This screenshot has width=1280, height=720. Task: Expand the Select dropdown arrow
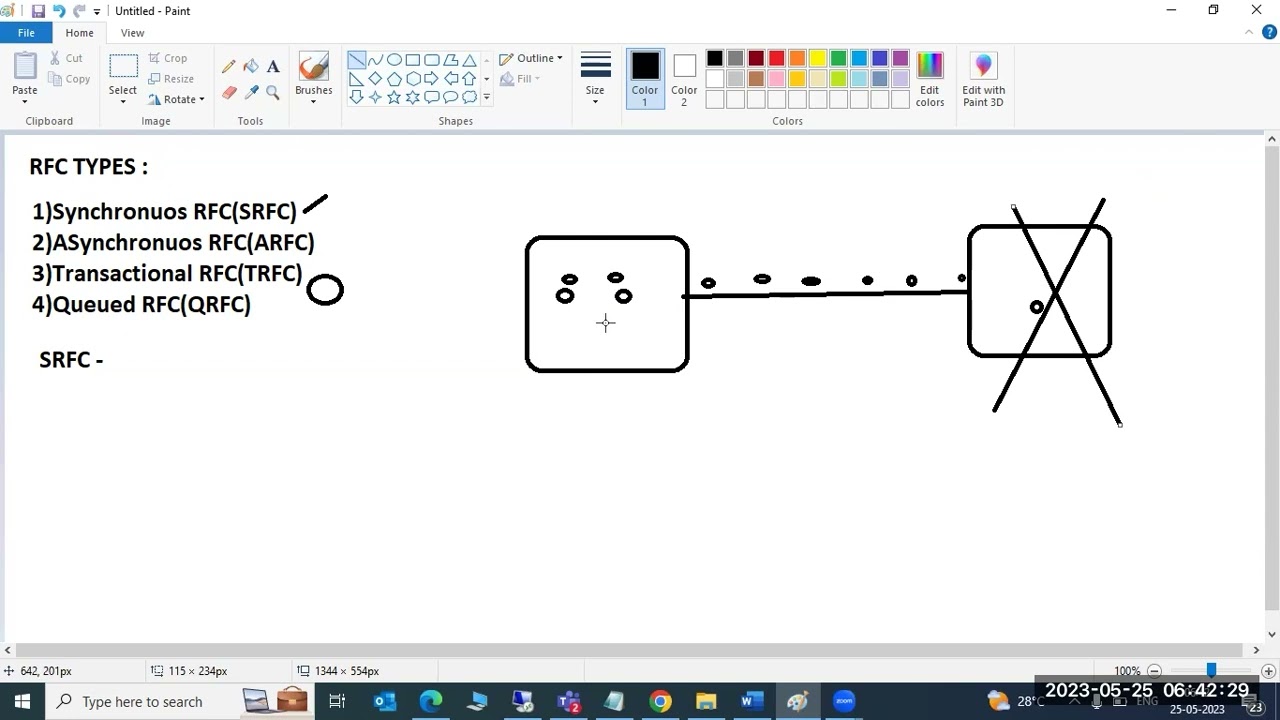click(x=123, y=102)
